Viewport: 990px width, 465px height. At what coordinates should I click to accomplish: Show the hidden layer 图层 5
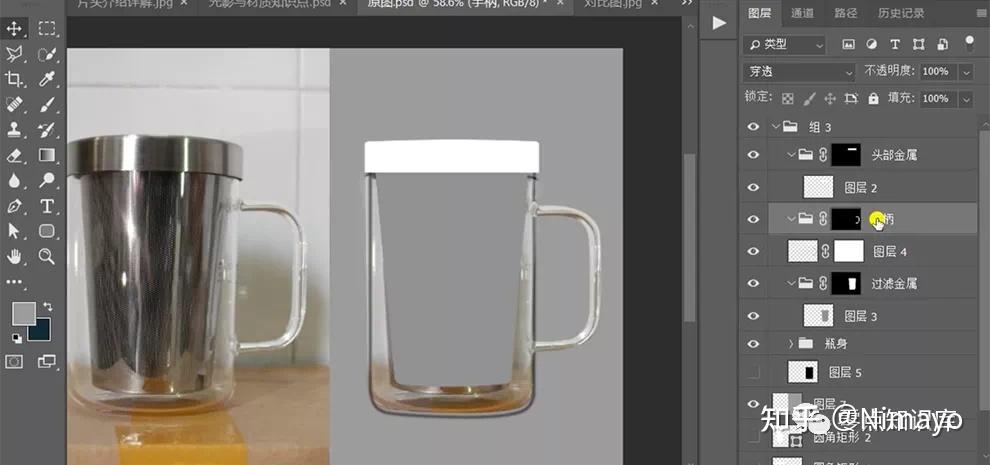point(753,373)
